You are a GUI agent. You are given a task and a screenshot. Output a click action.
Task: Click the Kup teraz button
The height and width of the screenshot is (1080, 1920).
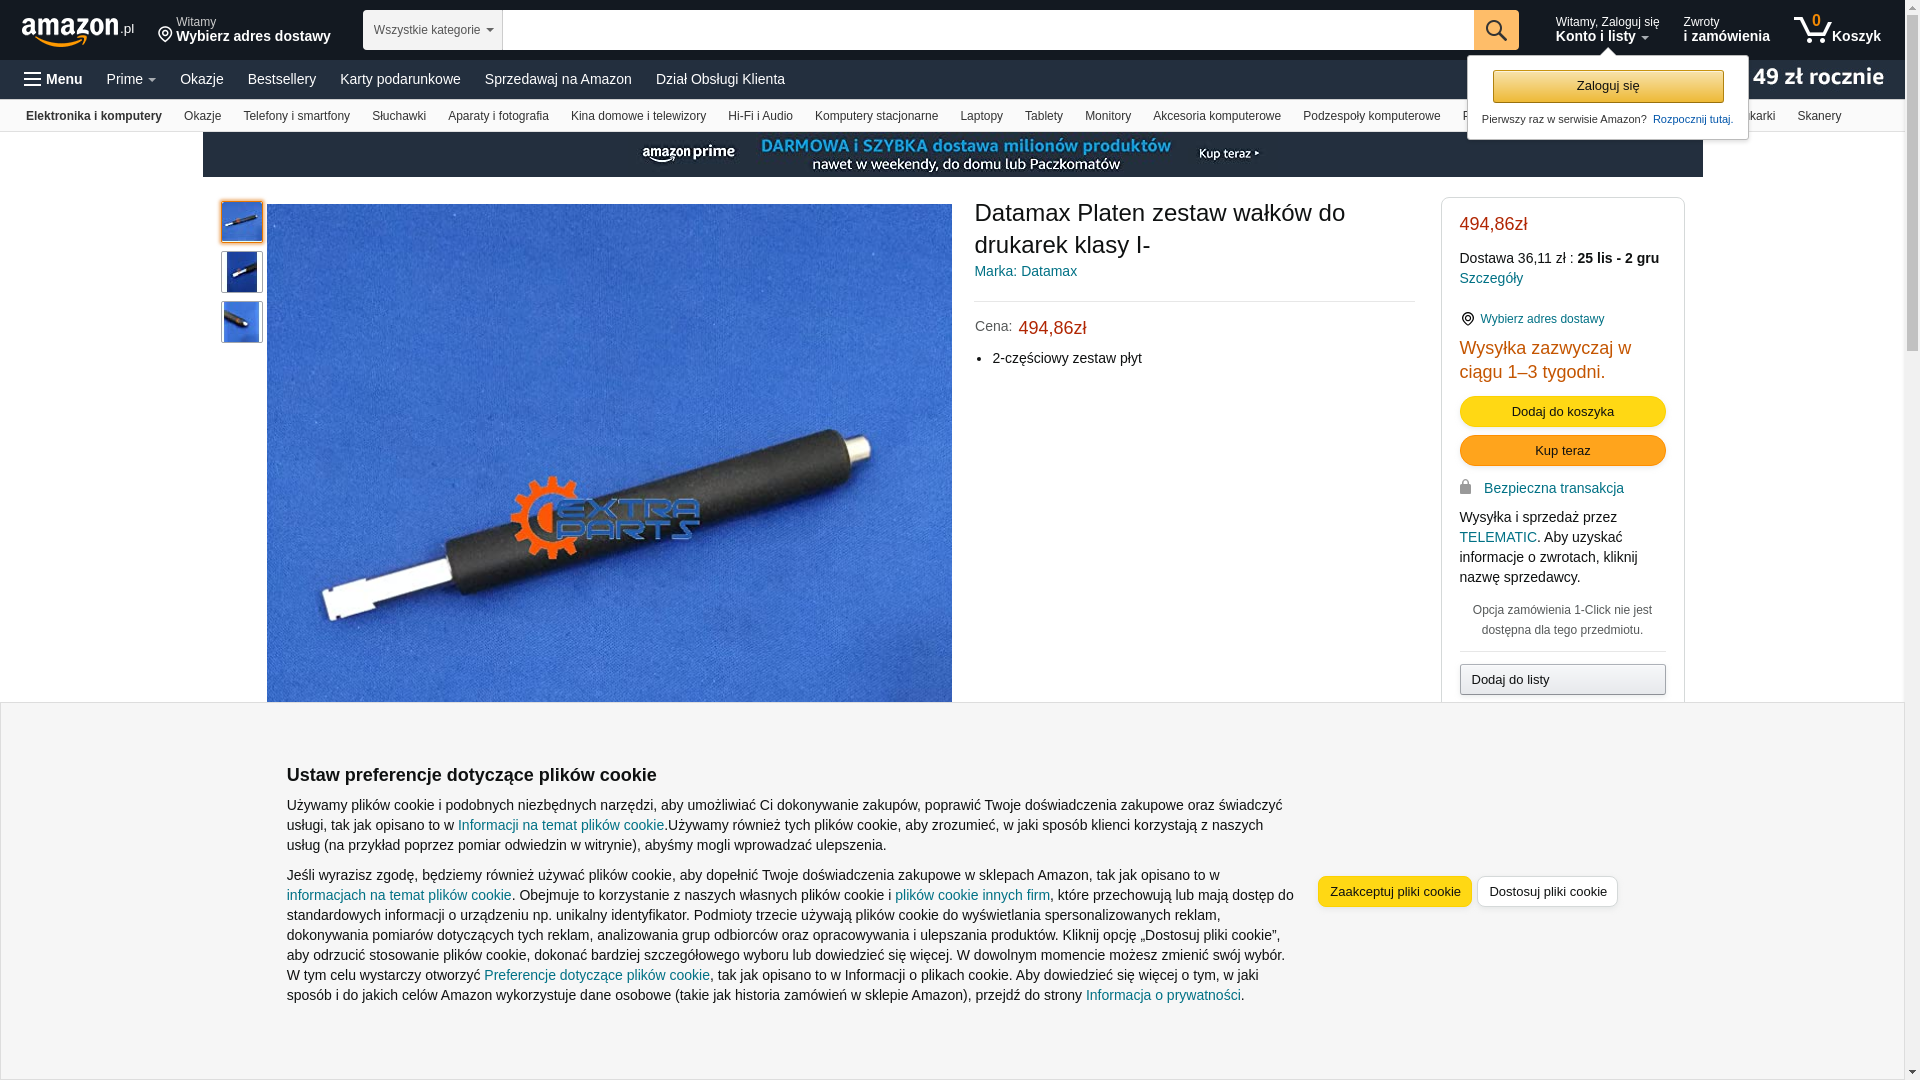pos(1562,451)
